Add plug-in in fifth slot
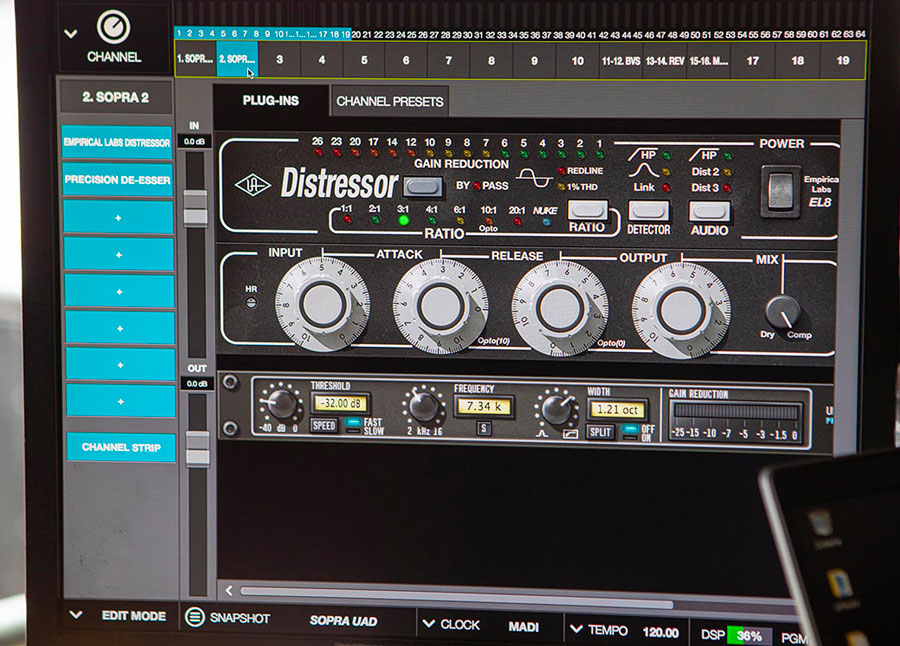Viewport: 900px width, 646px height. point(119,291)
